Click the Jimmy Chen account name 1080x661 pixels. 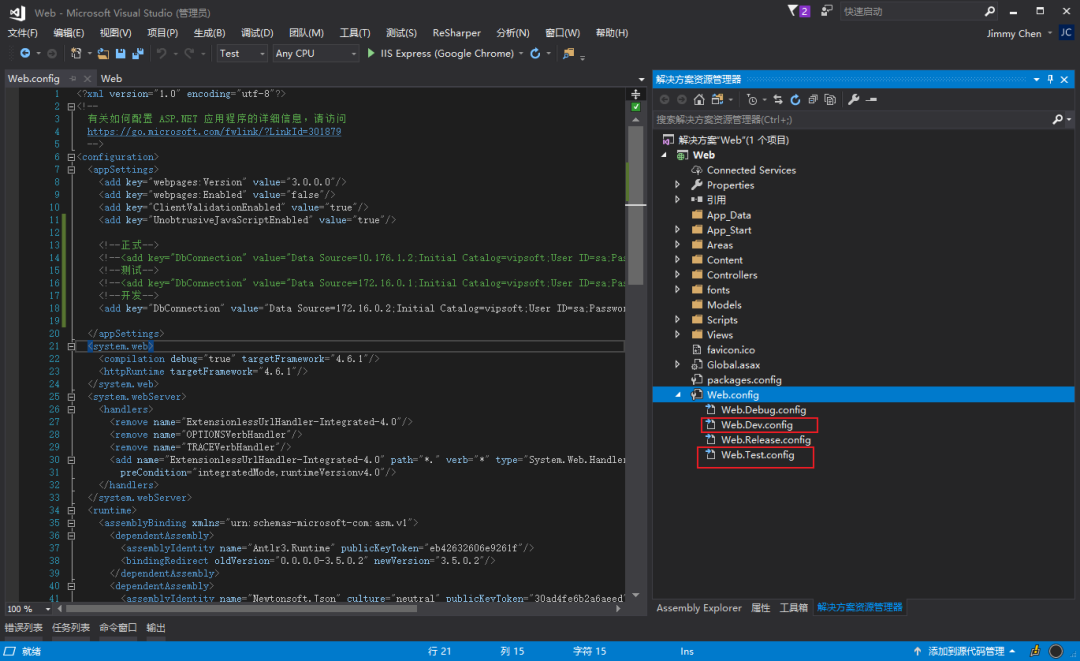(x=1013, y=33)
